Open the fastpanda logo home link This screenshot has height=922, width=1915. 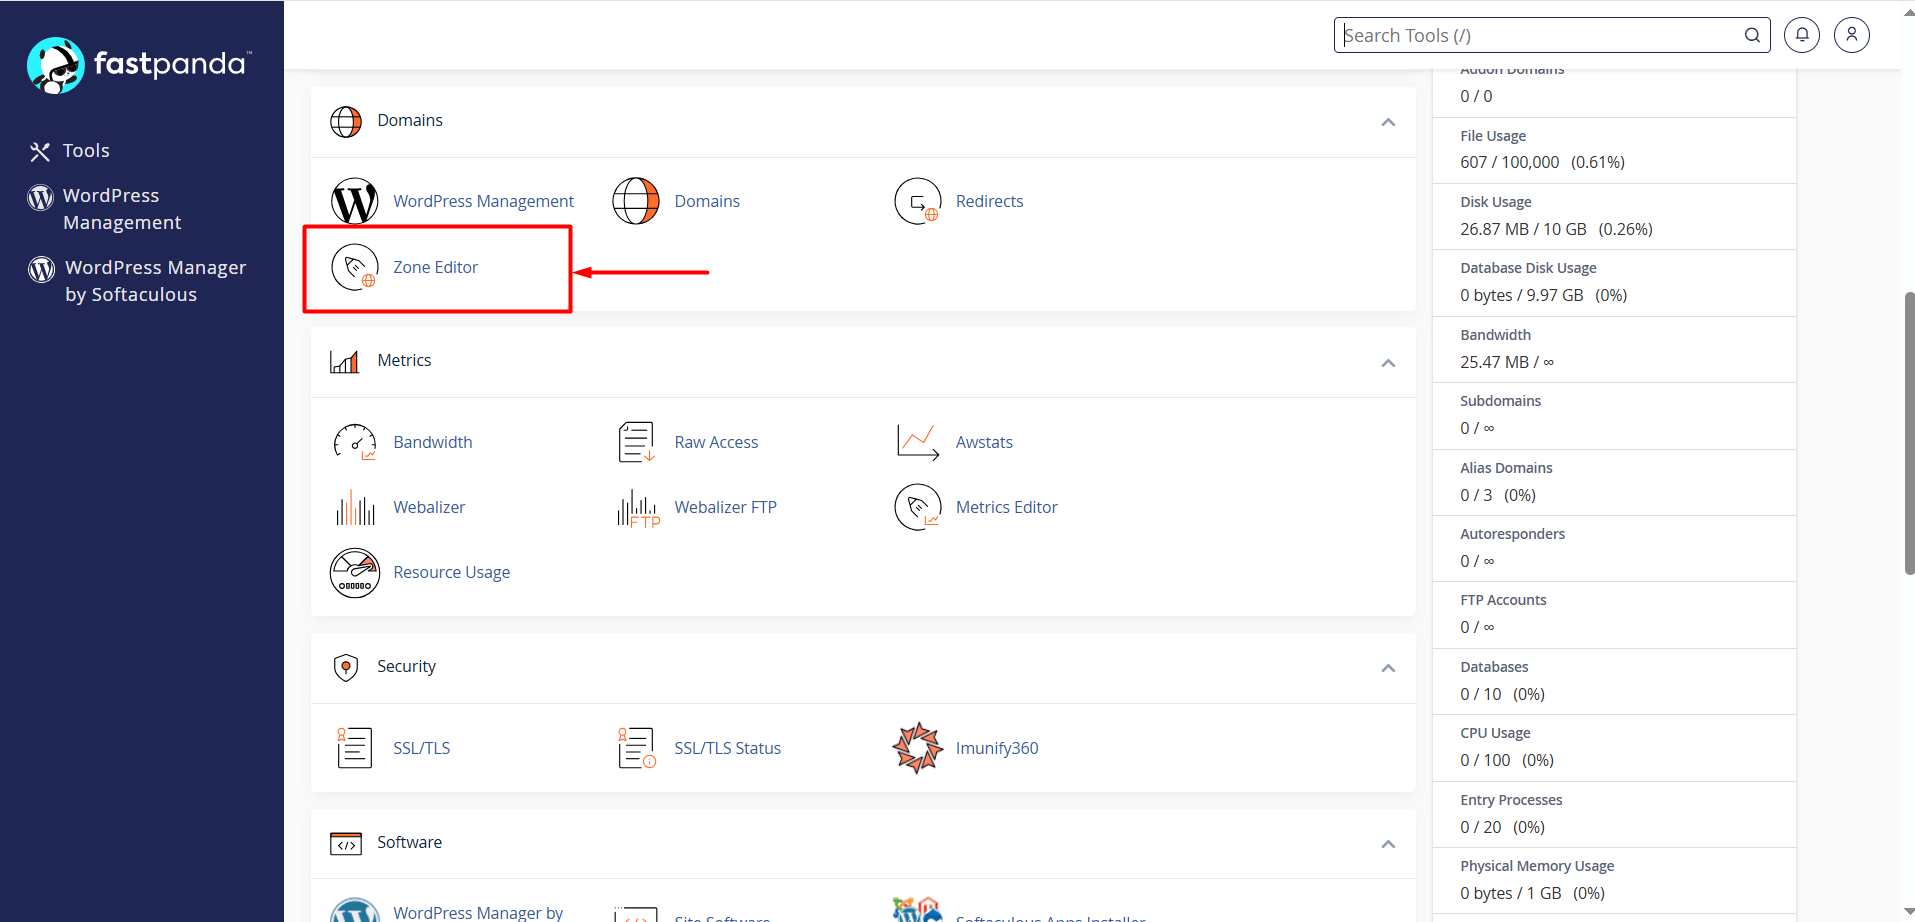pos(139,65)
